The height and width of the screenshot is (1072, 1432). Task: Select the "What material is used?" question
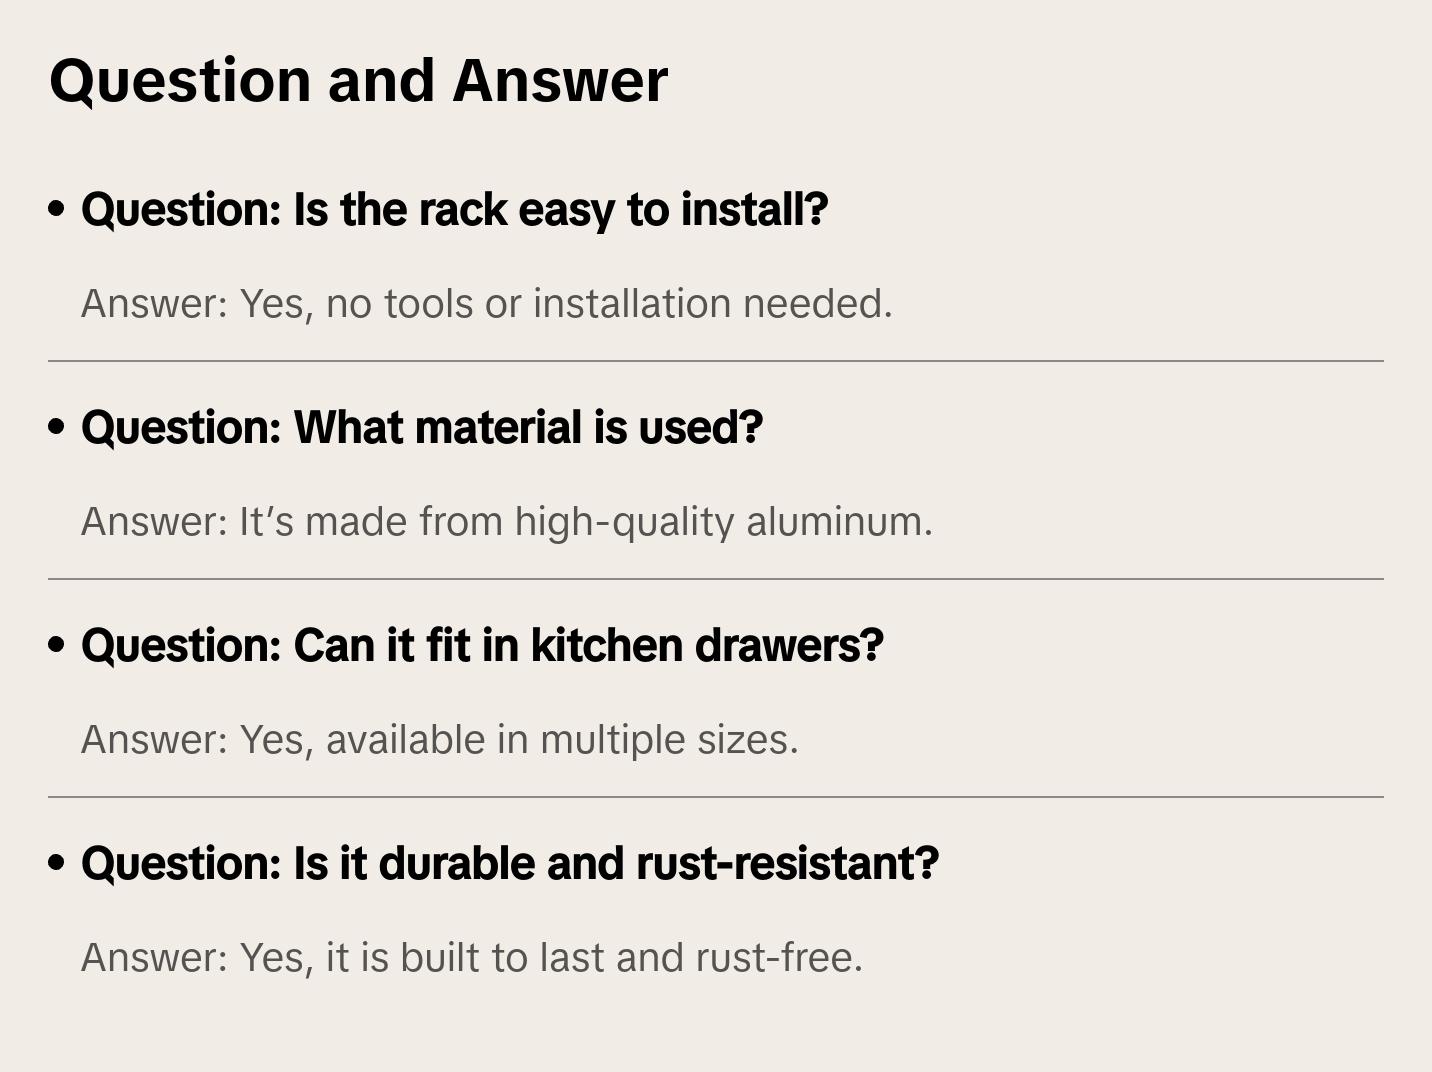(421, 428)
